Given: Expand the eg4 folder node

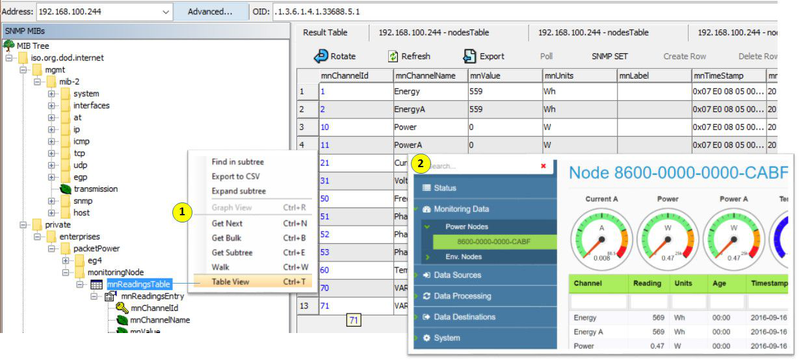Looking at the screenshot, I should pos(66,261).
